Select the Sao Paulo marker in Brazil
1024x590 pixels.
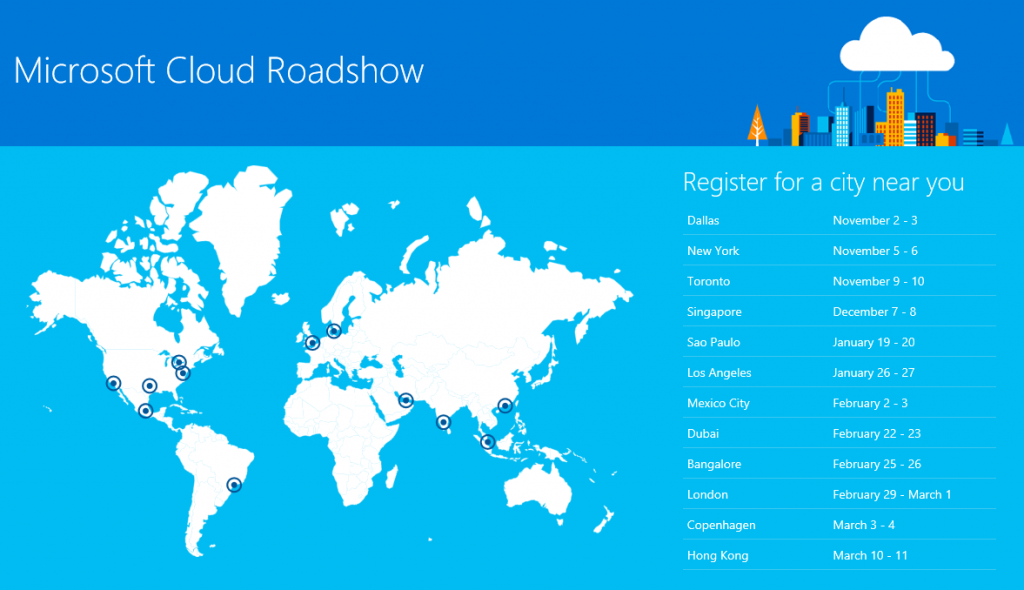pos(234,485)
